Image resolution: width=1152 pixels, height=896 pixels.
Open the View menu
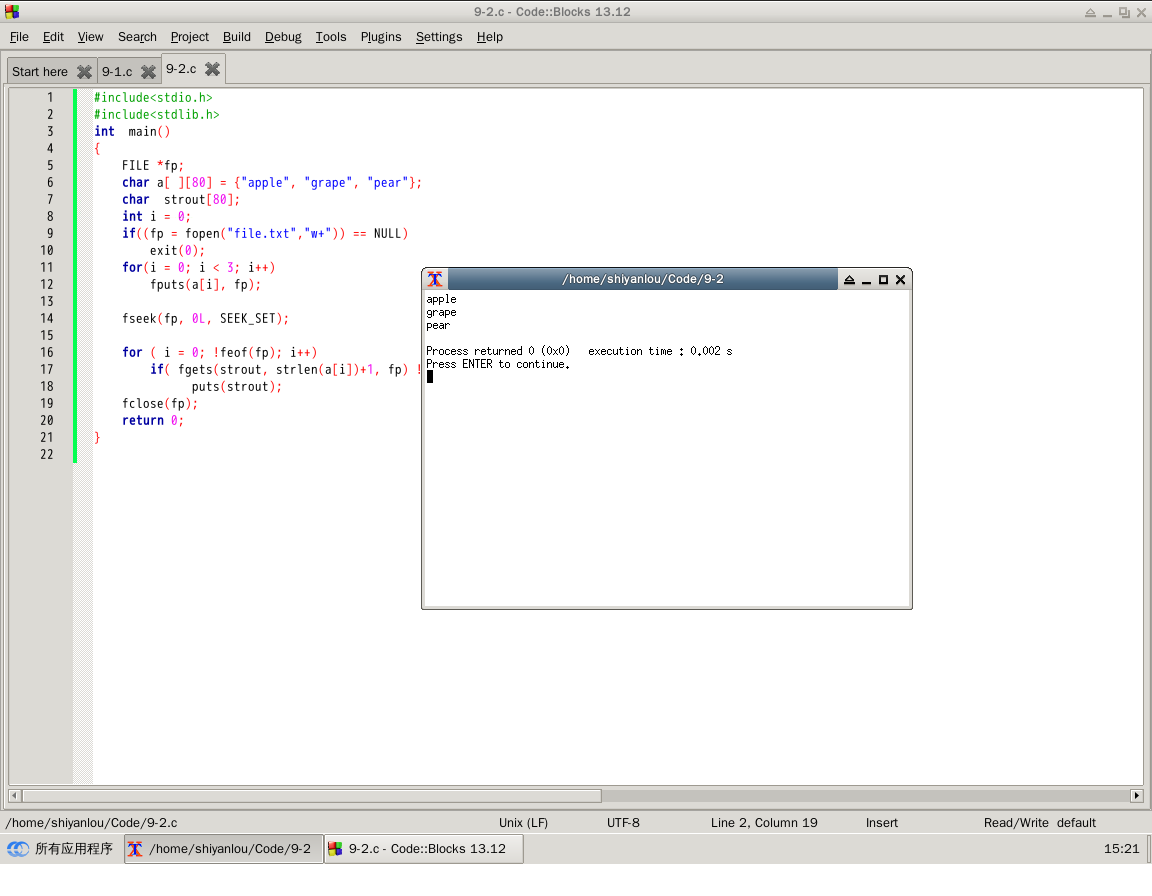click(90, 37)
